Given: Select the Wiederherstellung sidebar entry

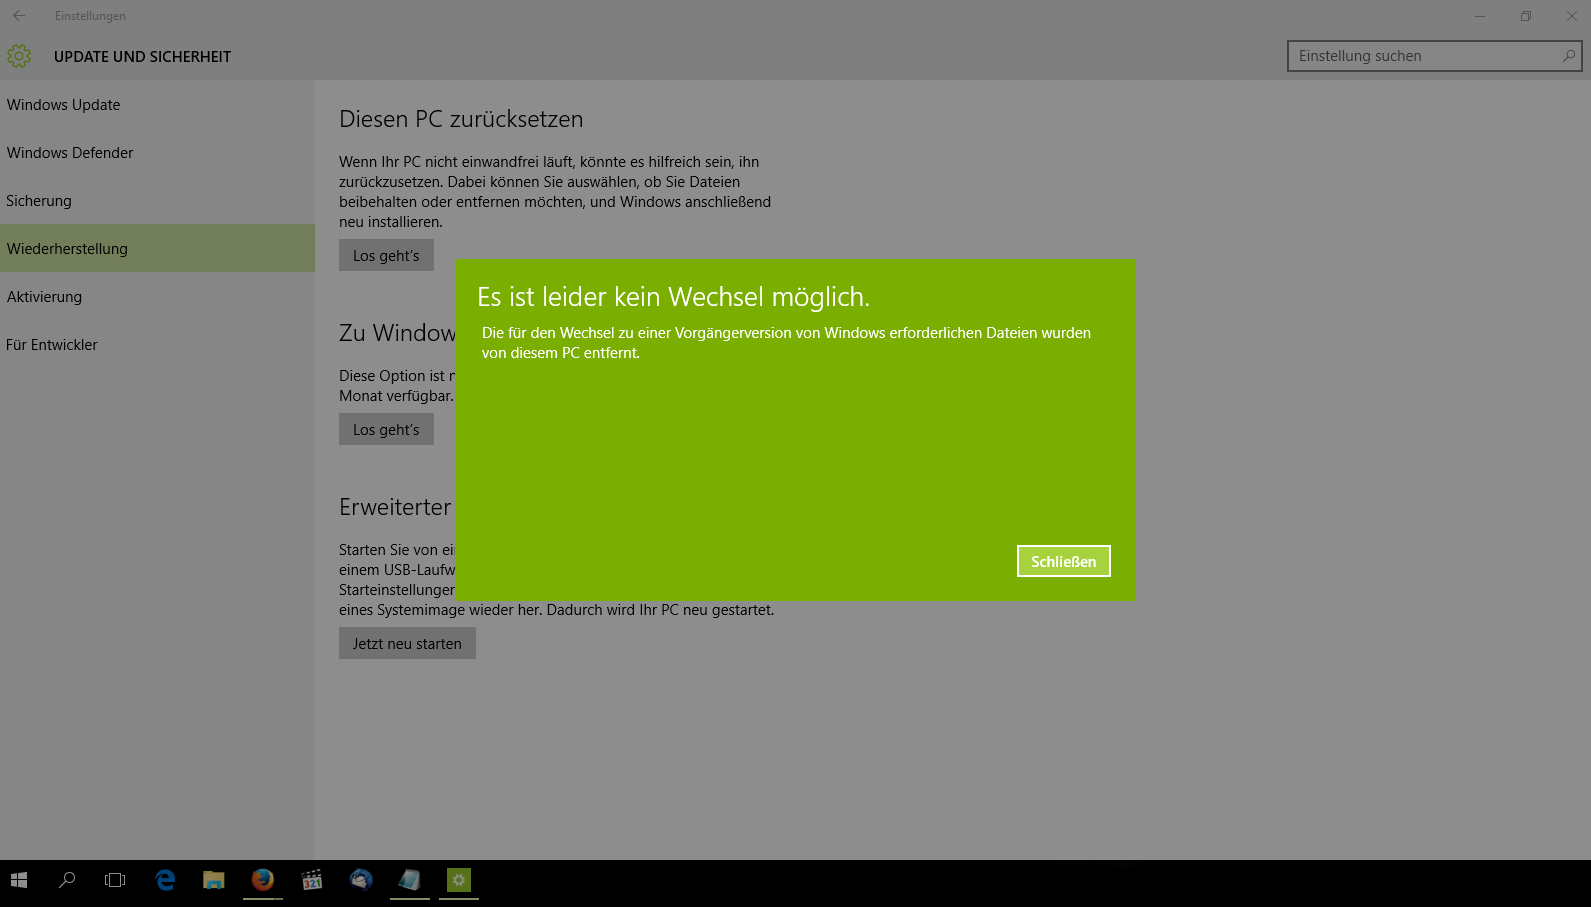Looking at the screenshot, I should point(157,248).
